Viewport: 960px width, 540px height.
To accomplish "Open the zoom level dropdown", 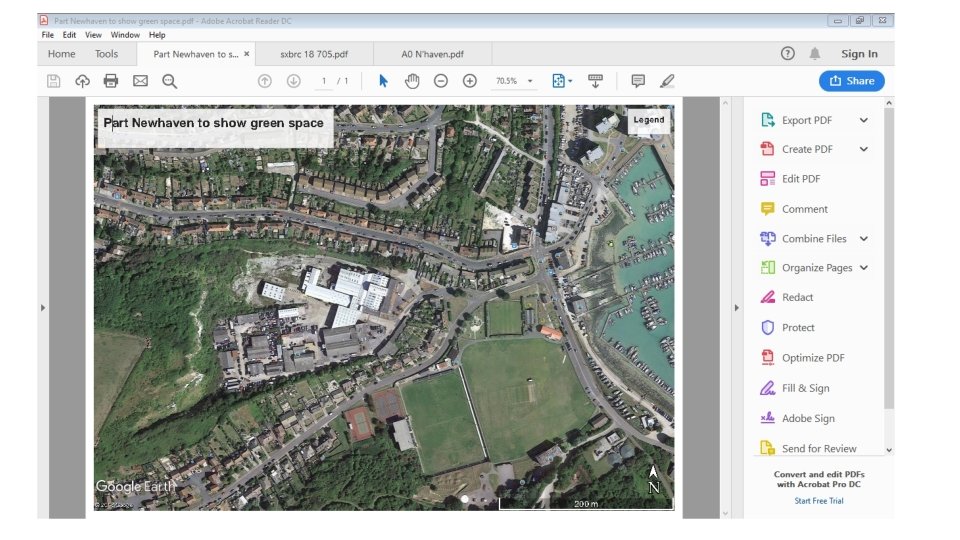I will click(530, 81).
